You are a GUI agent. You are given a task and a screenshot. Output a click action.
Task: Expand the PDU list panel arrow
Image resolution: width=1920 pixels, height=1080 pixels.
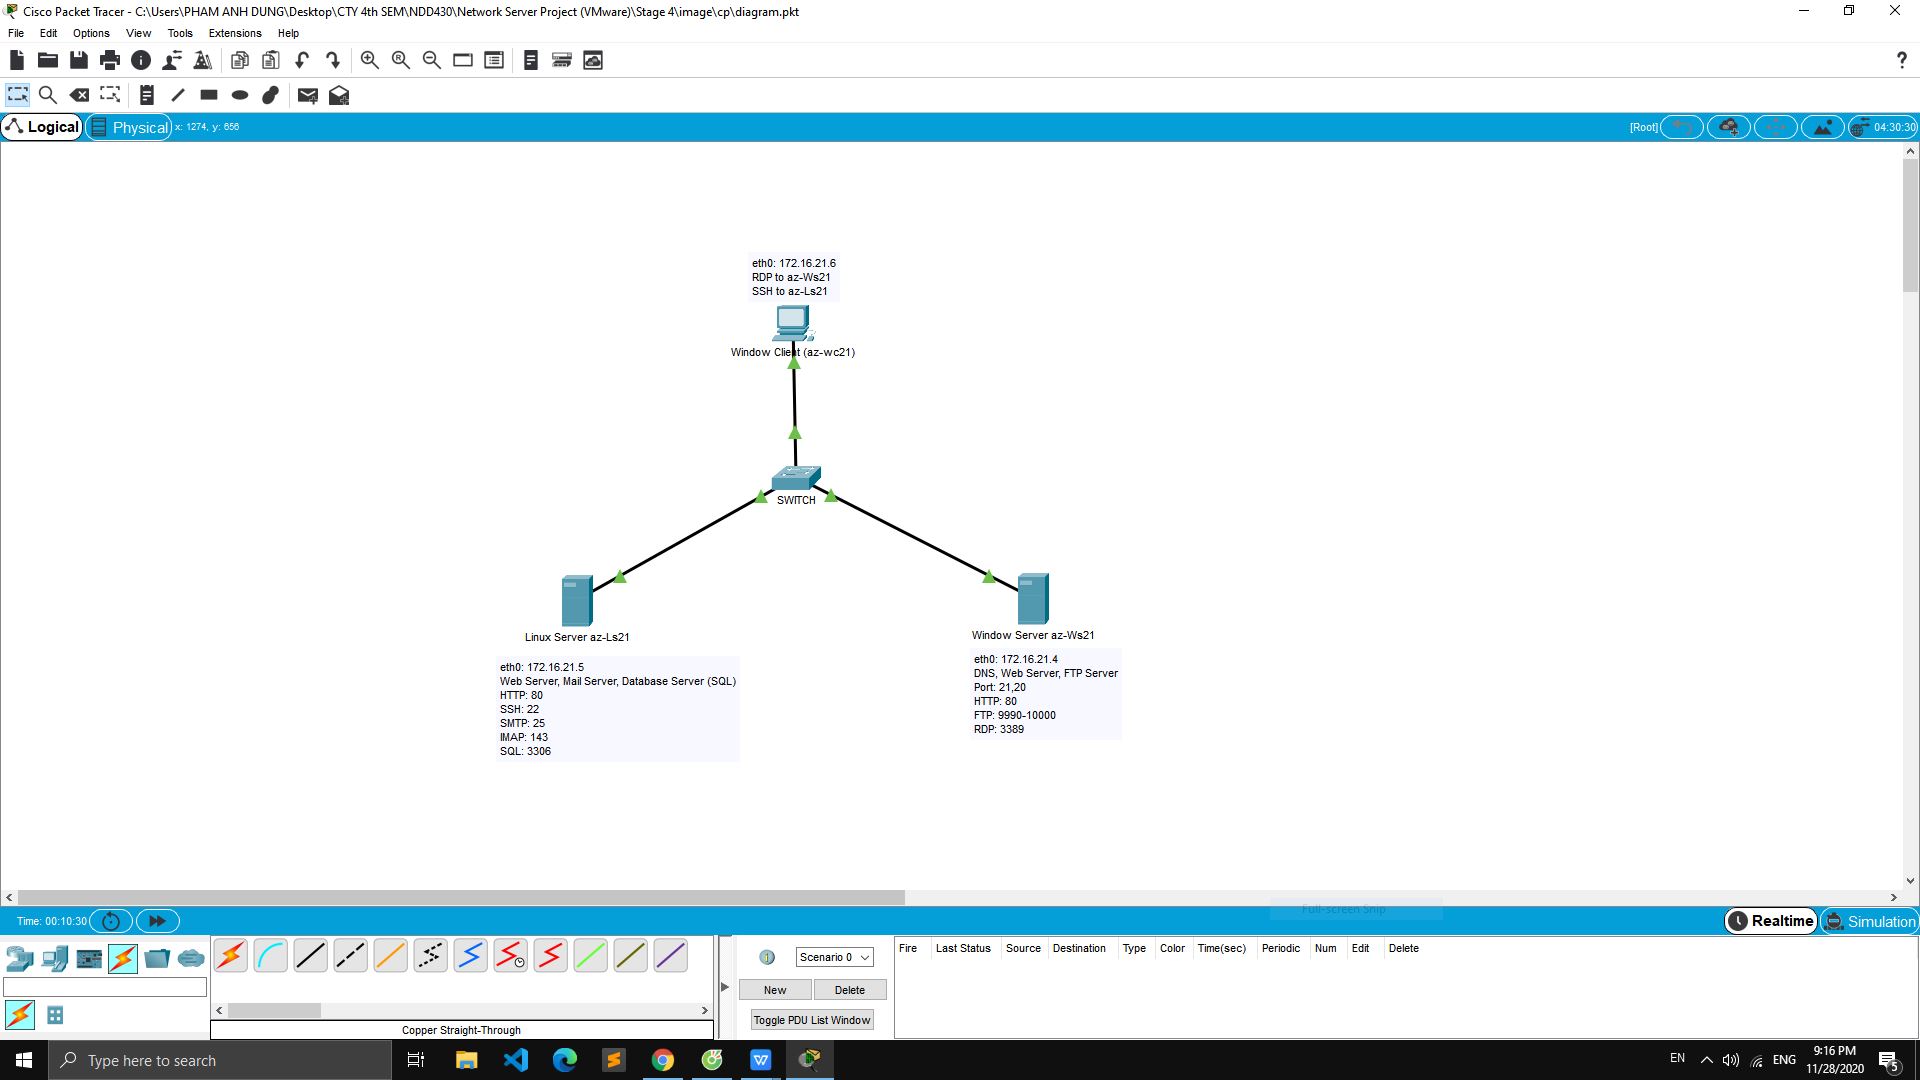(725, 986)
